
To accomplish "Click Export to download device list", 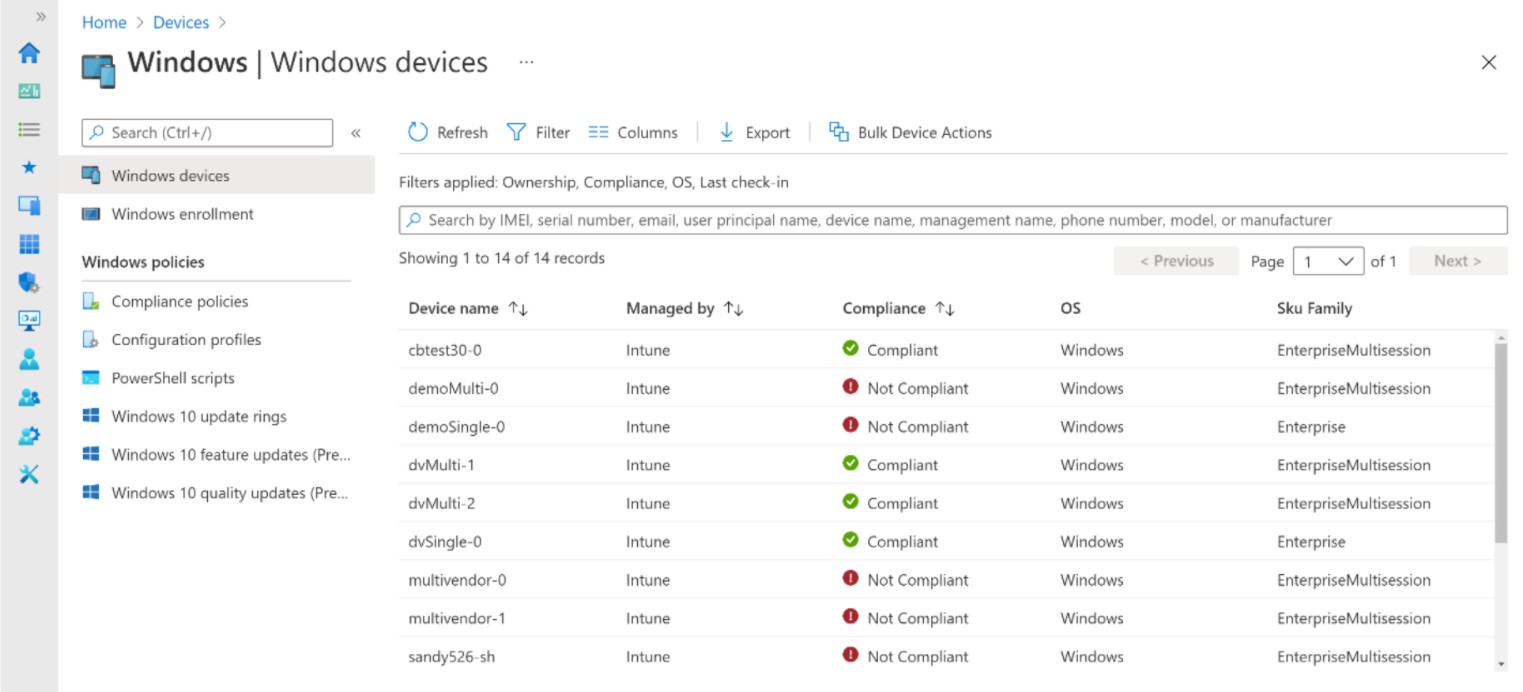I will point(754,132).
